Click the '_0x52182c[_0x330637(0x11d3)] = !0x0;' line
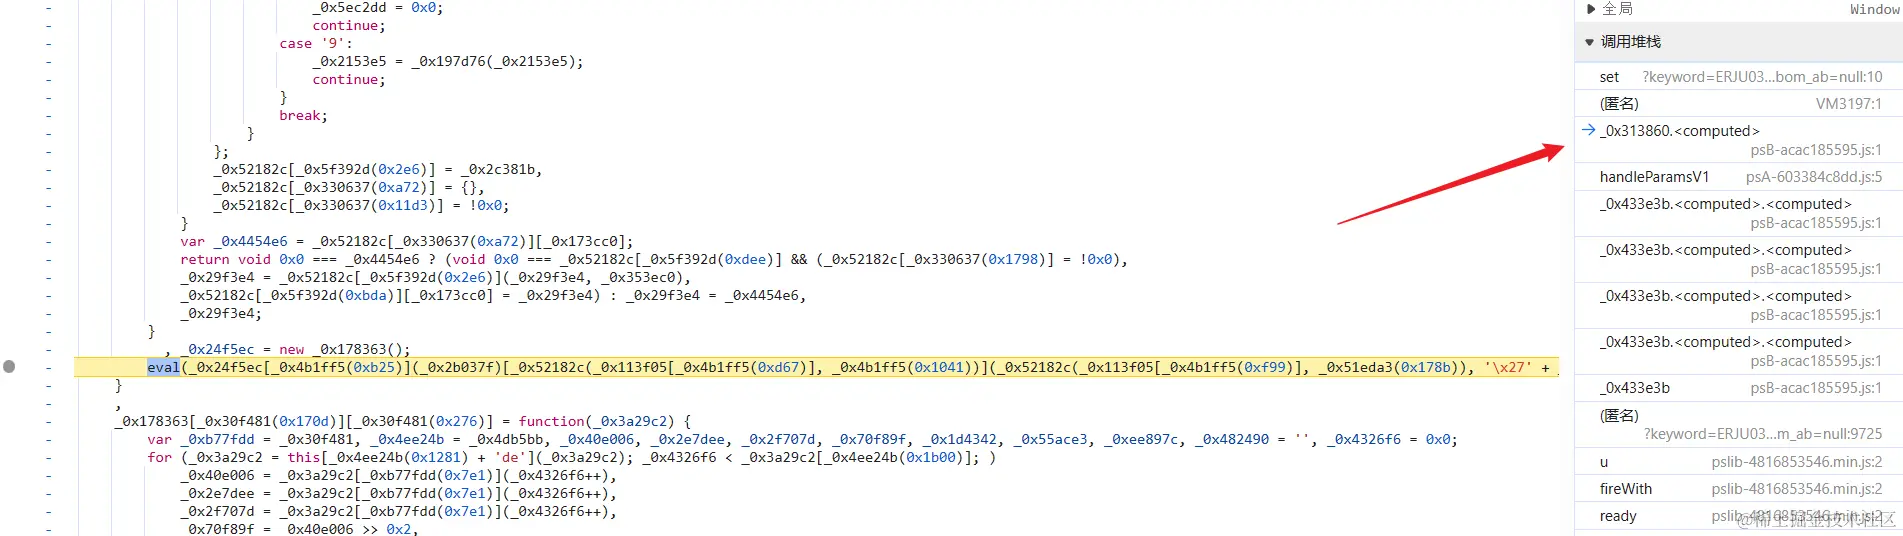This screenshot has width=1903, height=536. tap(361, 206)
